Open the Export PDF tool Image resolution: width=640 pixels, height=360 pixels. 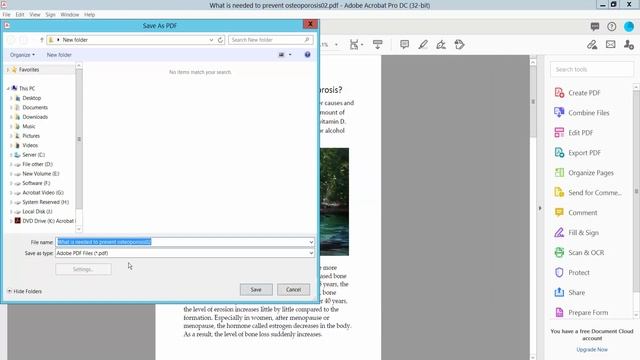click(x=577, y=153)
